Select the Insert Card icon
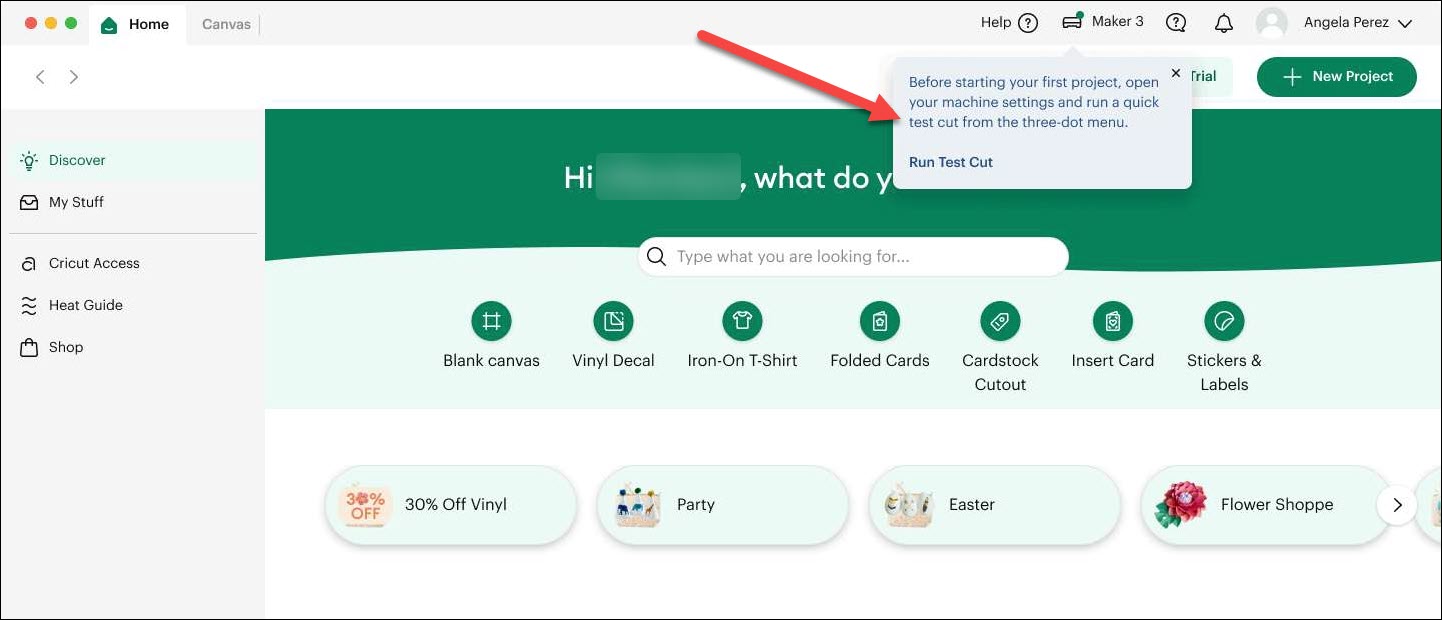The height and width of the screenshot is (620, 1442). [x=1113, y=321]
